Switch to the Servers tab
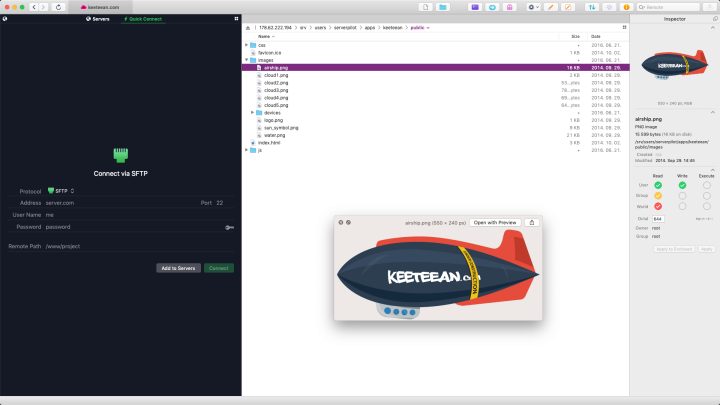Screen dimensions: 720x405 tap(98, 19)
